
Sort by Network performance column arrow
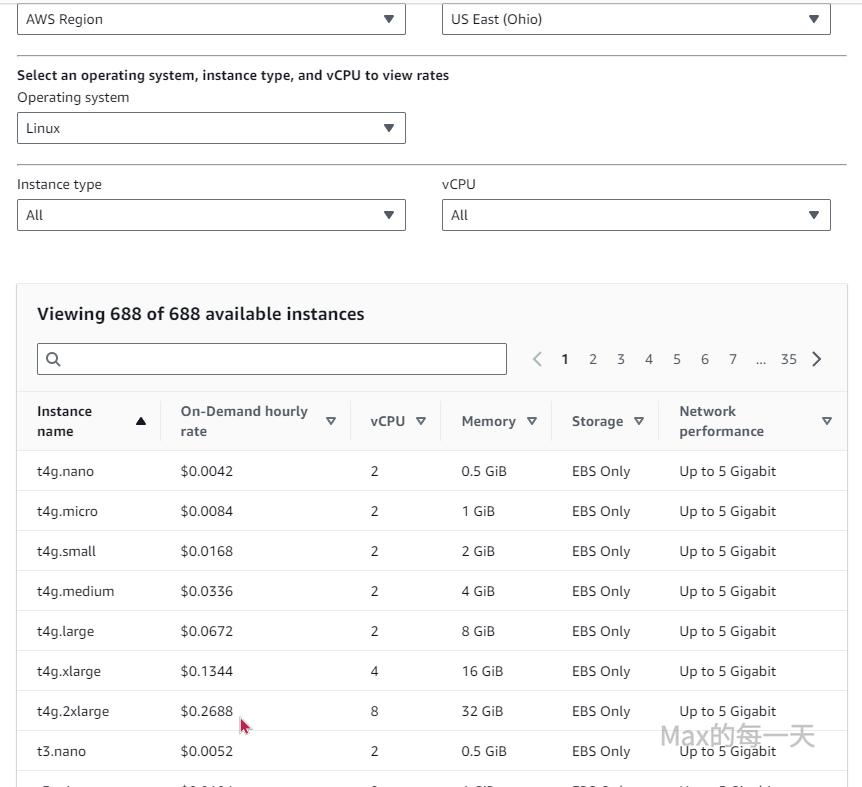pyautogui.click(x=826, y=422)
